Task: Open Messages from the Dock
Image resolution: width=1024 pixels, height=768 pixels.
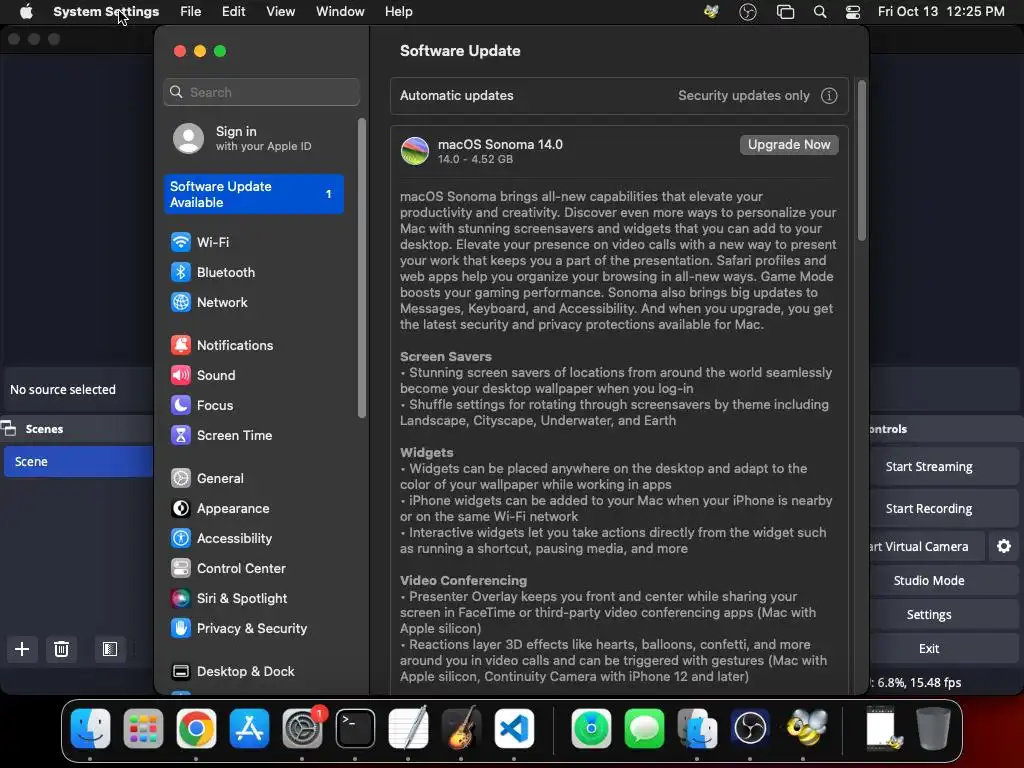Action: 644,729
